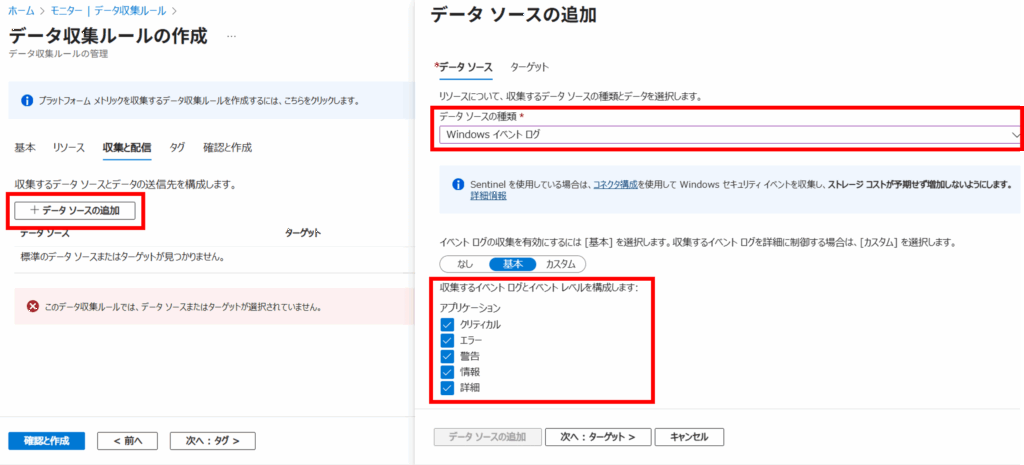The width and height of the screenshot is (1024, 465).
Task: Uncheck the エラー event level checkbox
Action: tap(447, 340)
